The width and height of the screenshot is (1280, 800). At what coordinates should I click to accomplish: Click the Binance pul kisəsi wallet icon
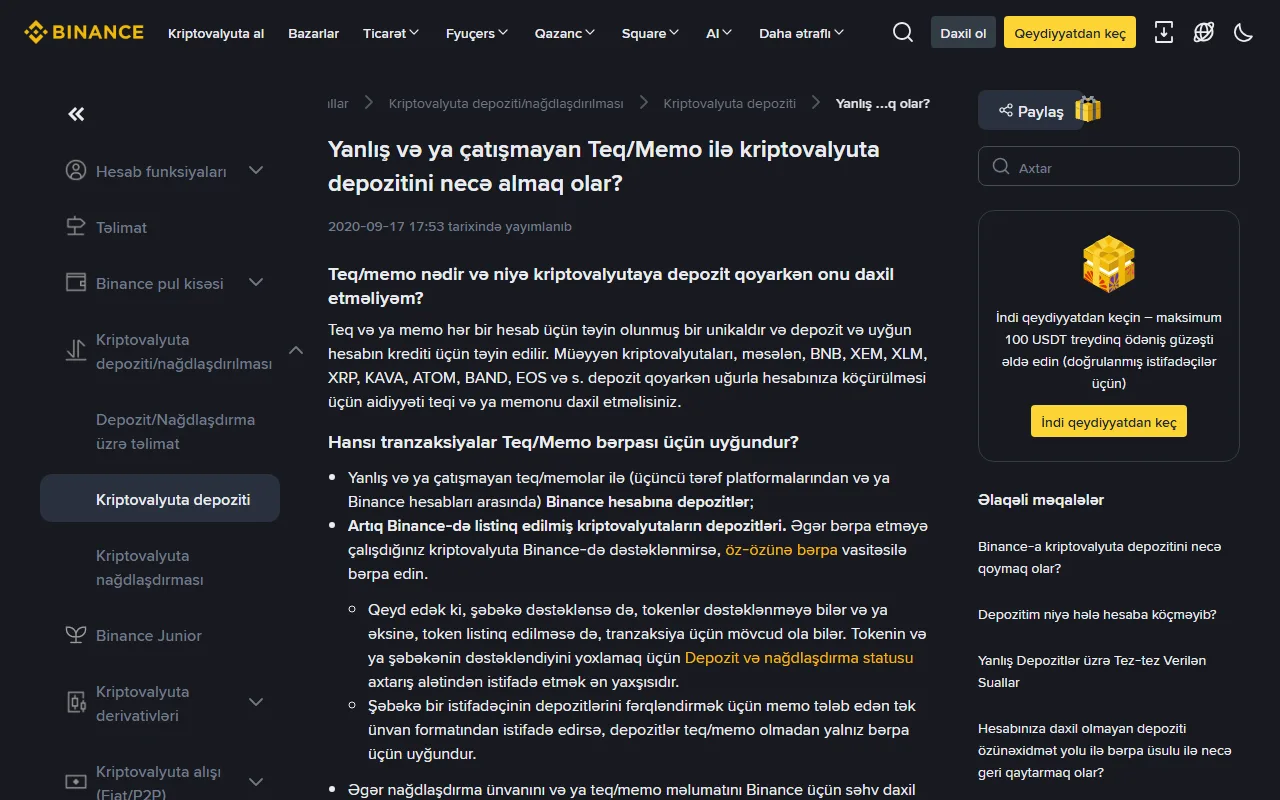click(76, 283)
